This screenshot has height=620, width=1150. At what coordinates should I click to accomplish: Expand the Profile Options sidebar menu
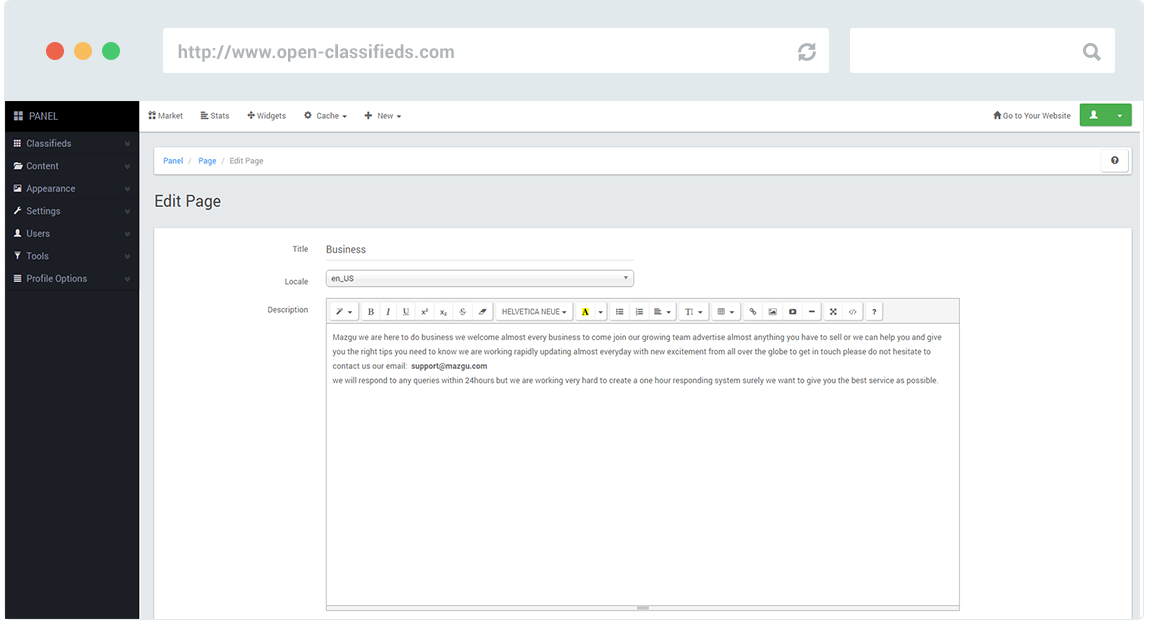[x=72, y=279]
